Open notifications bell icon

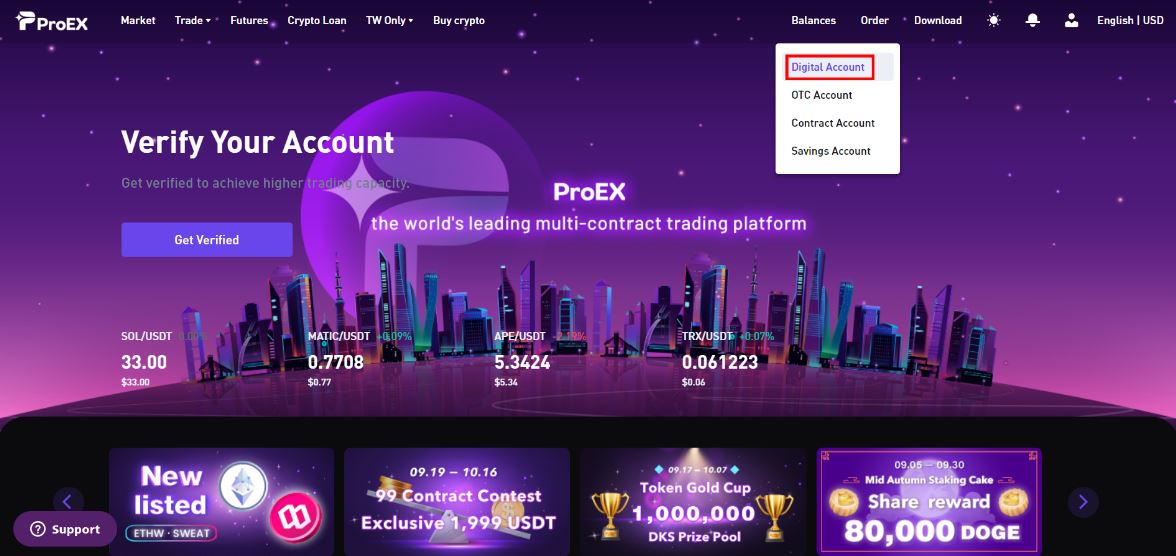tap(1033, 20)
